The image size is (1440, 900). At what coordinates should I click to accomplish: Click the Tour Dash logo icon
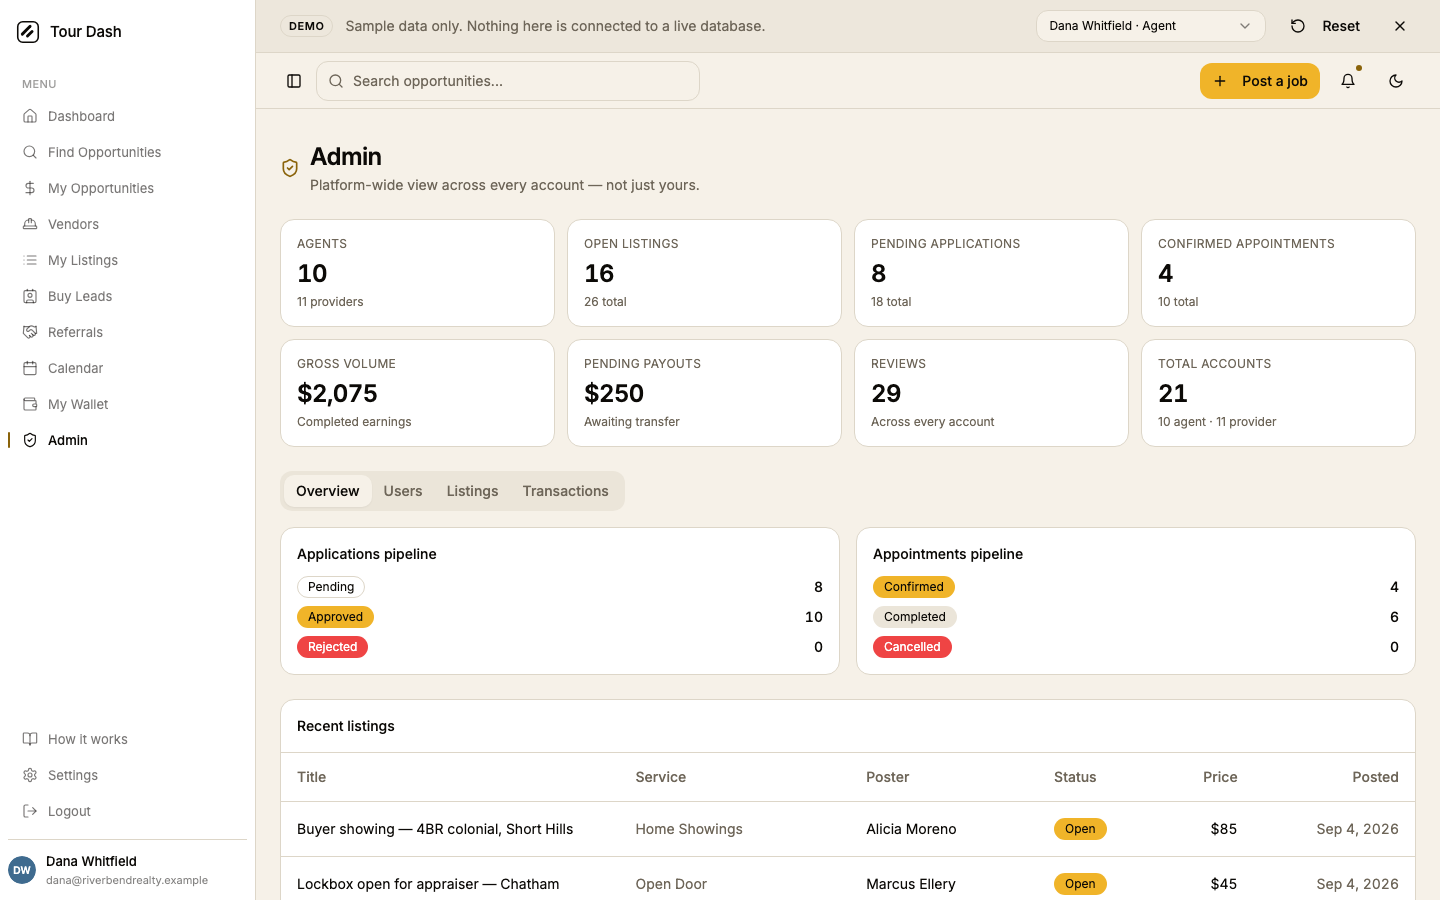tap(28, 32)
